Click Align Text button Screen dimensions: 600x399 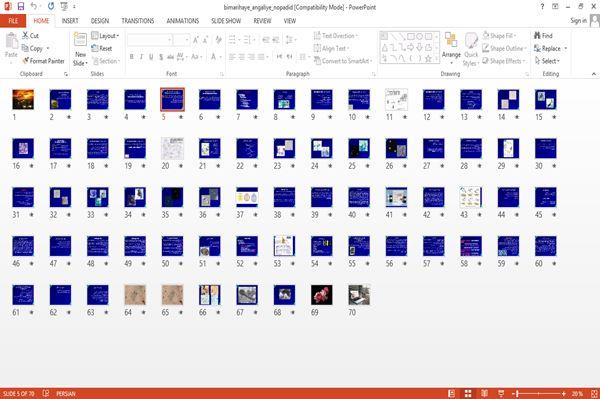[x=331, y=49]
